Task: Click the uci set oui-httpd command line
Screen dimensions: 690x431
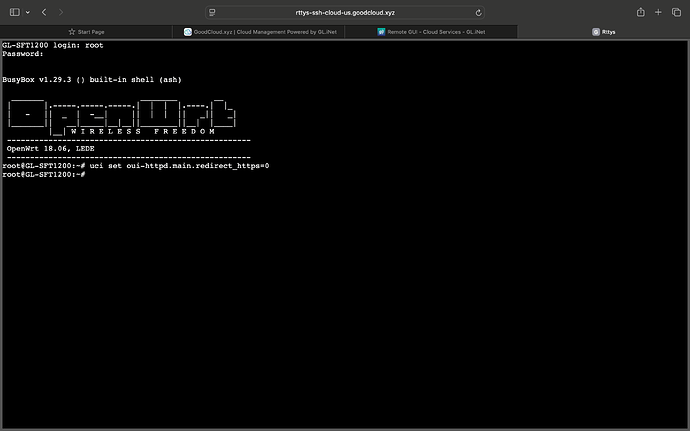Action: click(x=136, y=166)
